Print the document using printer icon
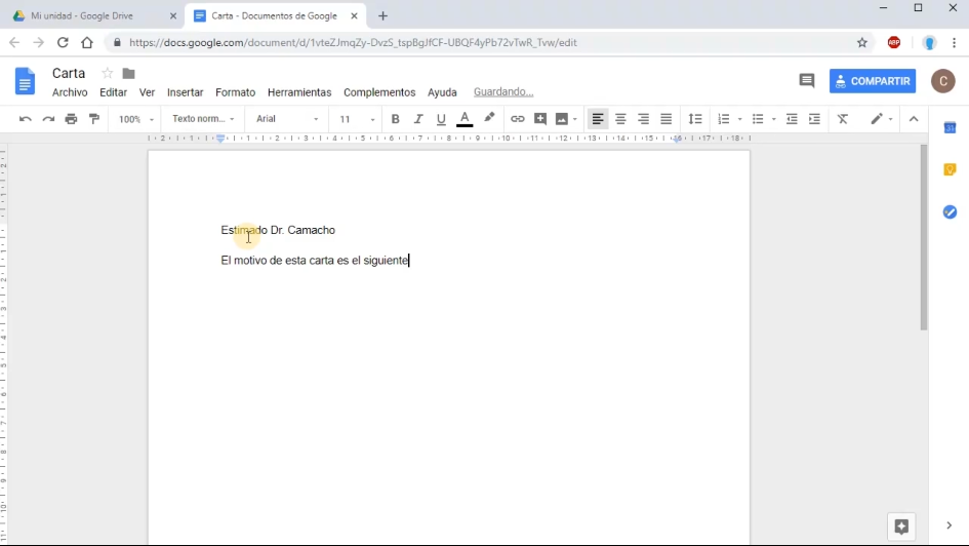The height and width of the screenshot is (546, 969). [x=71, y=119]
